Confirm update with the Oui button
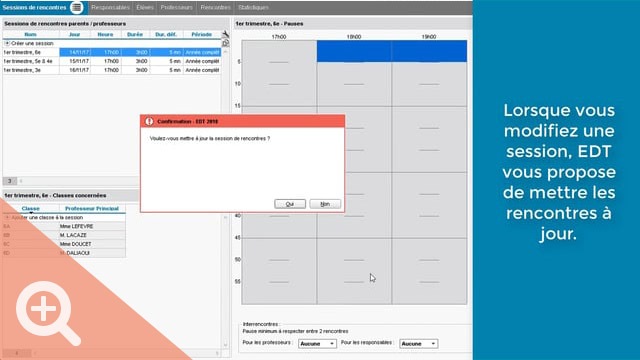The height and width of the screenshot is (360, 640). pyautogui.click(x=290, y=204)
